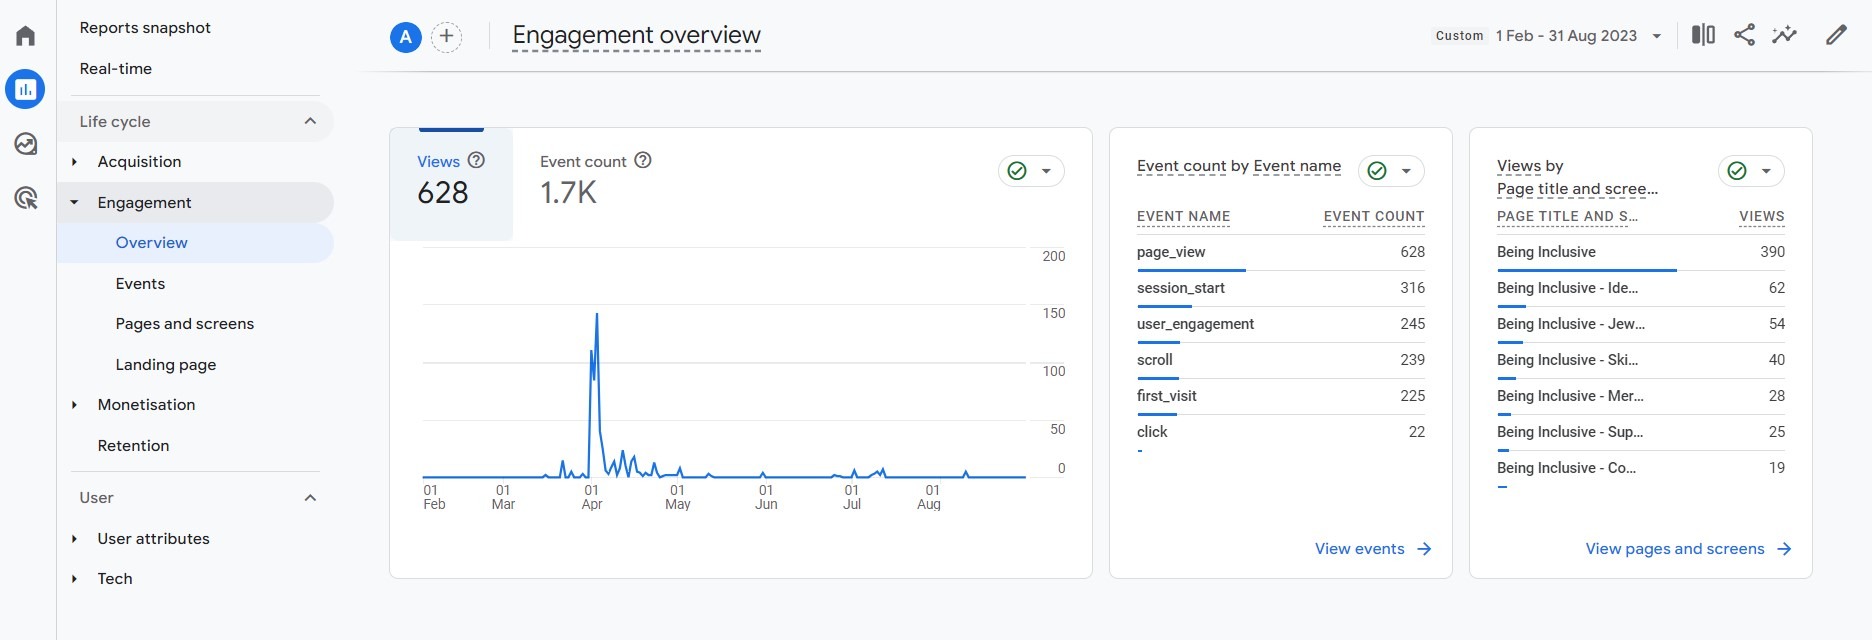Open Landing page report
Image resolution: width=1872 pixels, height=640 pixels.
[166, 365]
